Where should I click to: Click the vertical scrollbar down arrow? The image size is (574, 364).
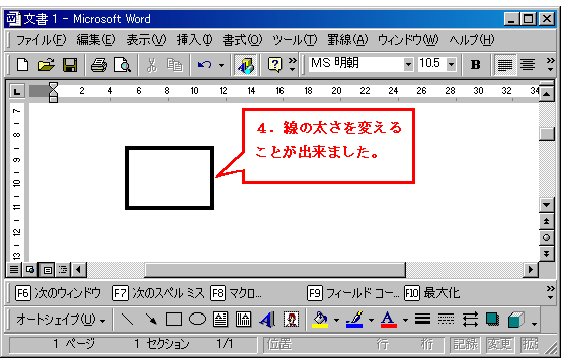[x=546, y=205]
